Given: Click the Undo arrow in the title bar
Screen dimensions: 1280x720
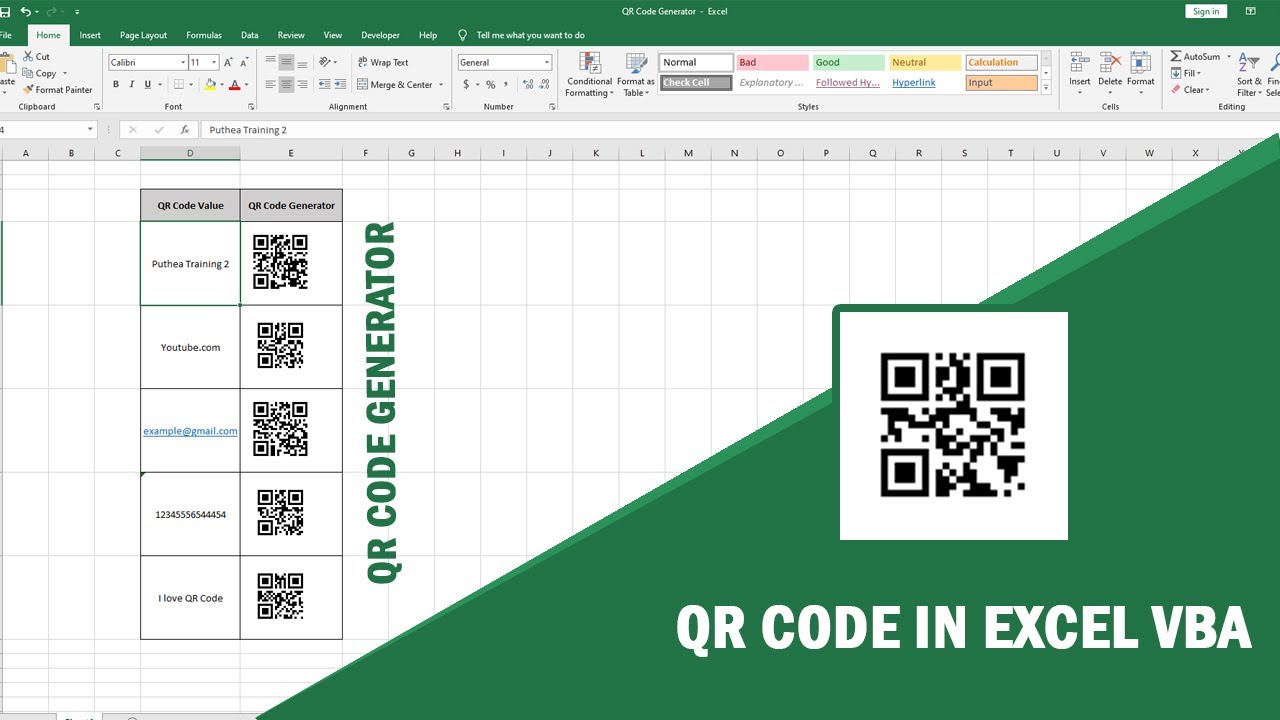Looking at the screenshot, I should (25, 11).
